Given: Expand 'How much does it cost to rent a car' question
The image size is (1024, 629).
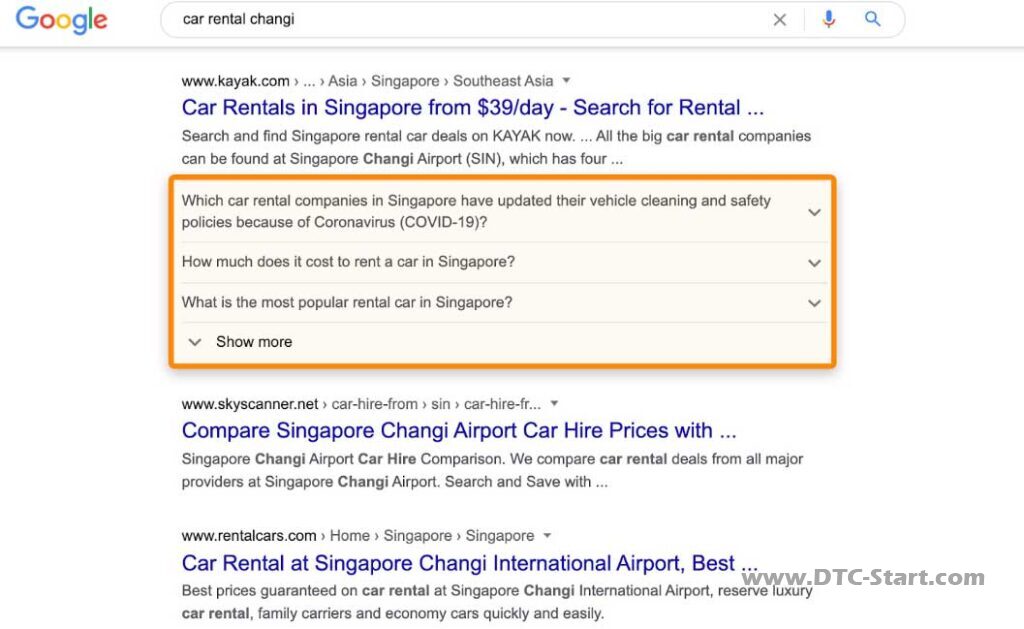Looking at the screenshot, I should click(x=502, y=262).
